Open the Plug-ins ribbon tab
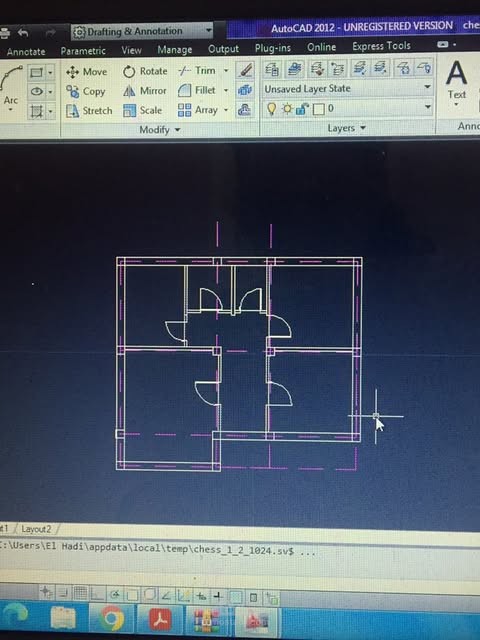The image size is (480, 640). [x=273, y=48]
